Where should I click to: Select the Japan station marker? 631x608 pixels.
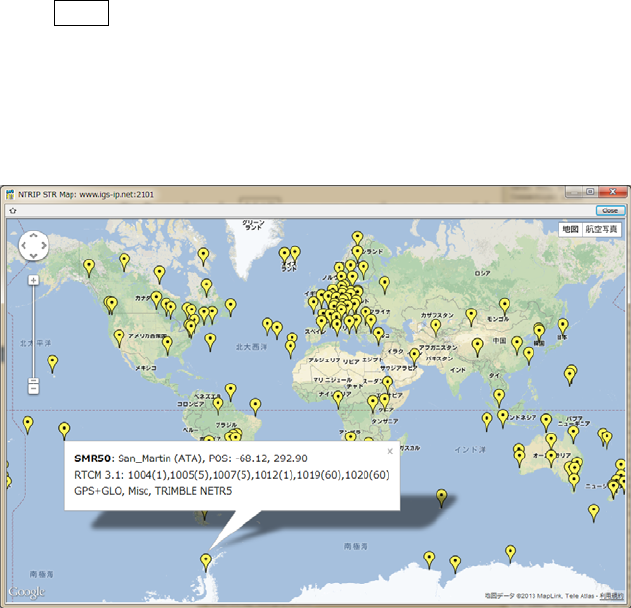point(563,326)
